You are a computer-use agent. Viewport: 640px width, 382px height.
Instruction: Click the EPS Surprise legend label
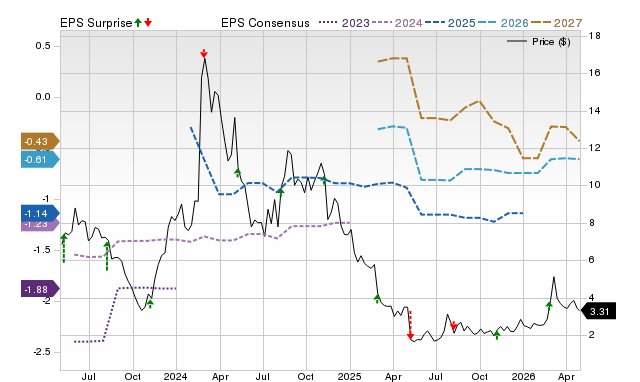click(x=96, y=23)
